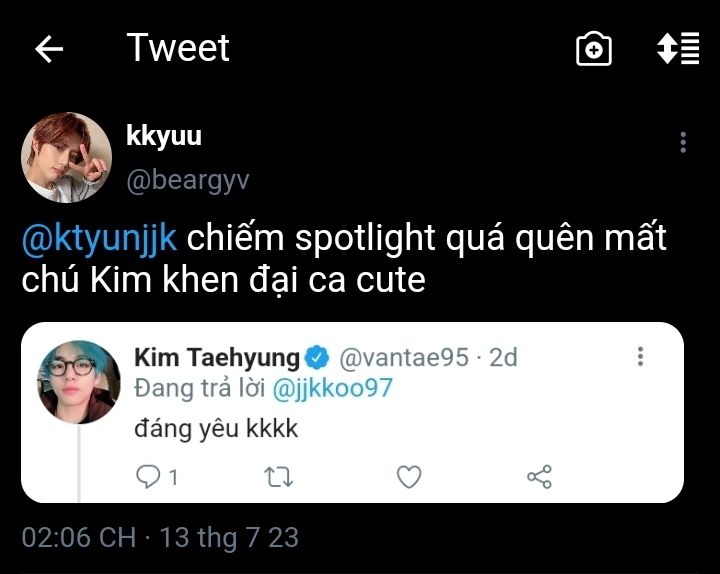Open Kim Taehyung avatar picture
This screenshot has width=720, height=574.
point(78,382)
